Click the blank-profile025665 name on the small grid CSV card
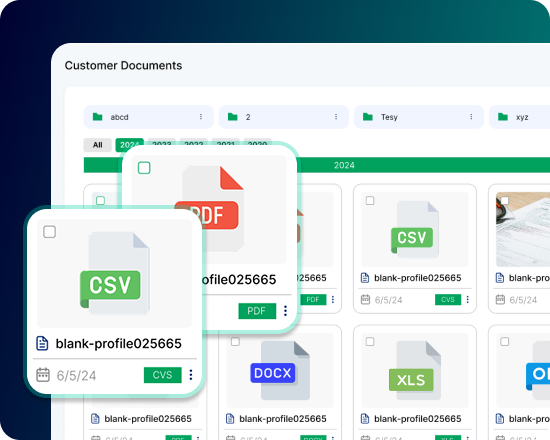550x440 pixels. (x=418, y=278)
